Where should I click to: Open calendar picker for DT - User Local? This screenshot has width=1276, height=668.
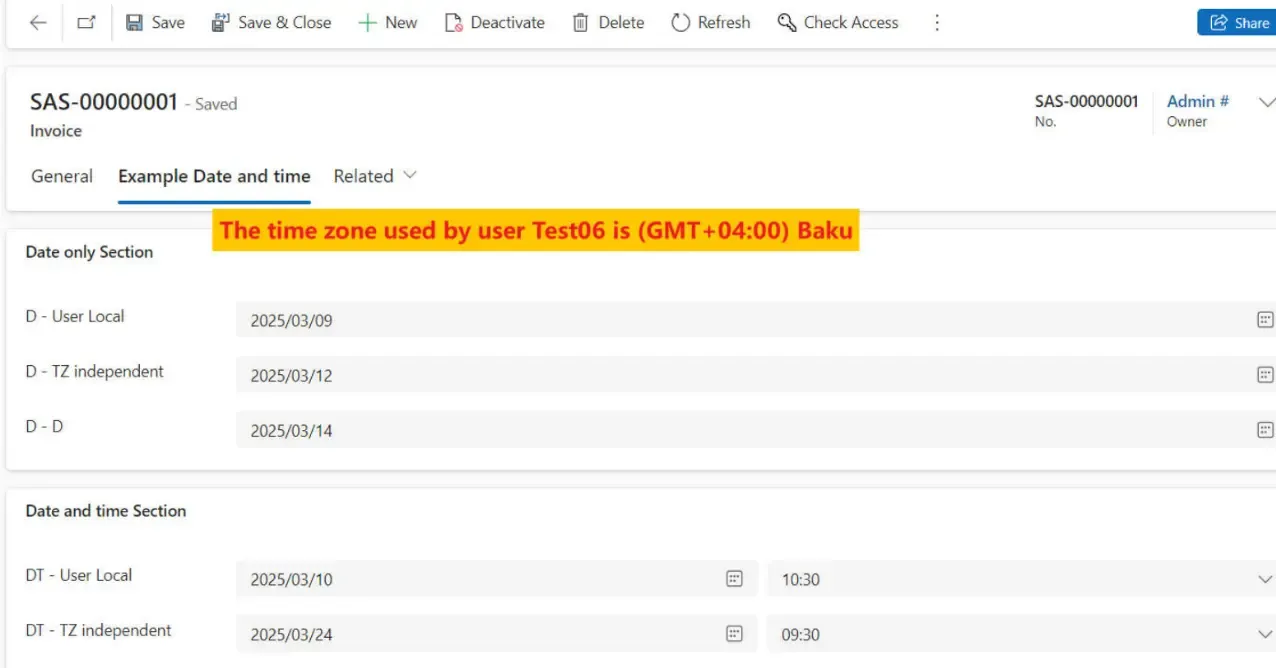click(x=734, y=579)
